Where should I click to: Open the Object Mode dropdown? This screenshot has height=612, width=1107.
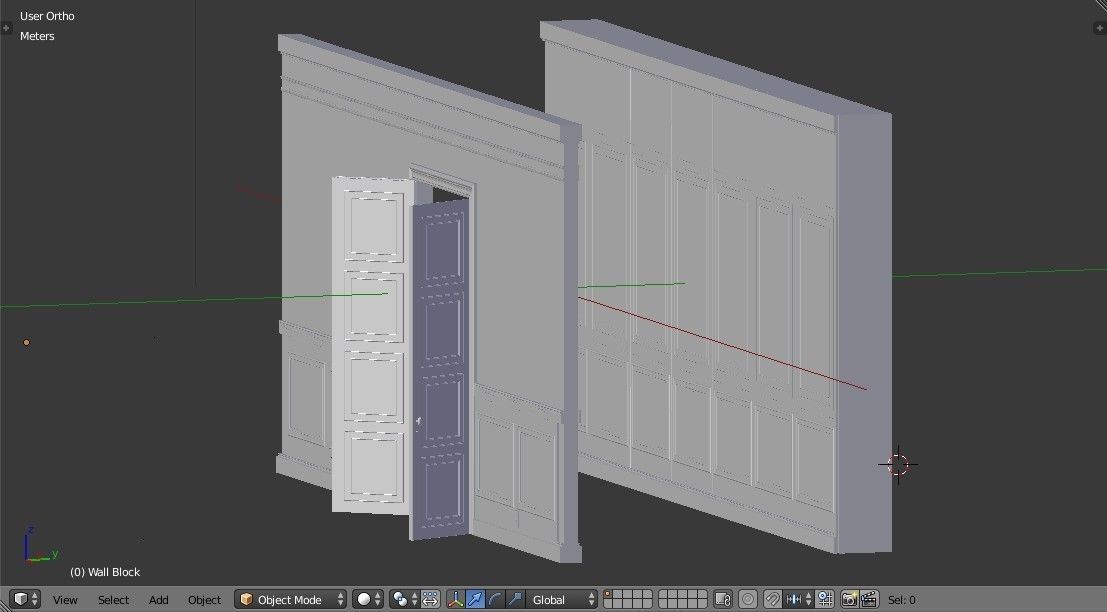290,599
